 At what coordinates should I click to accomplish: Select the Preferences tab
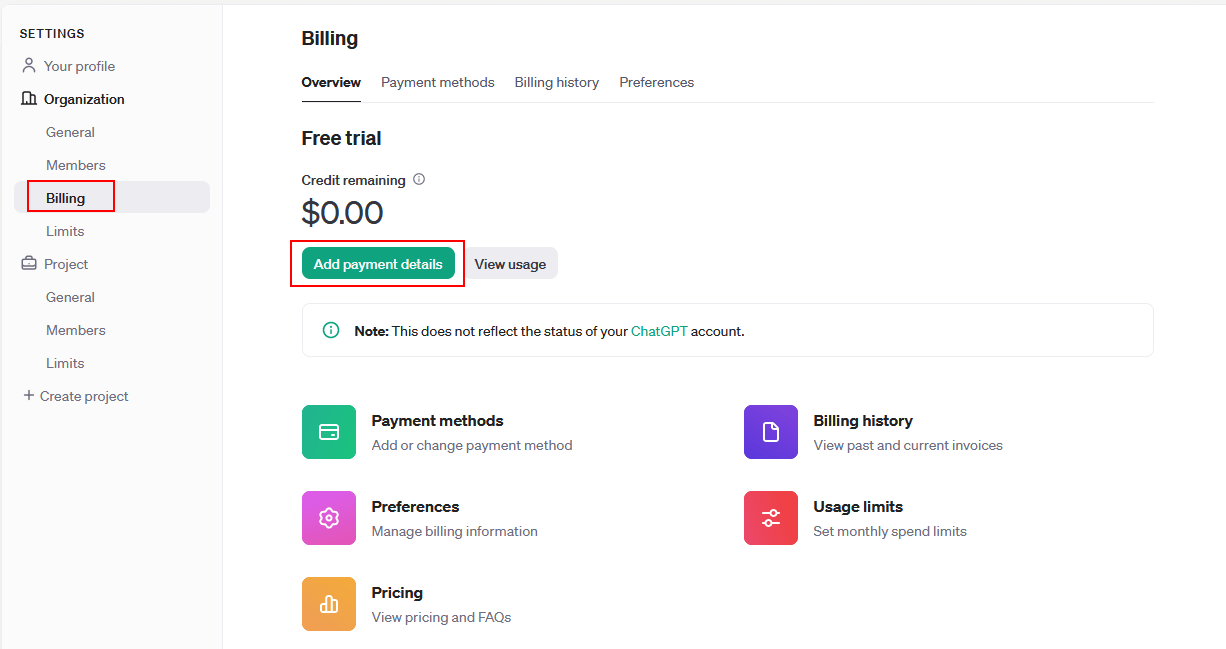(x=656, y=82)
